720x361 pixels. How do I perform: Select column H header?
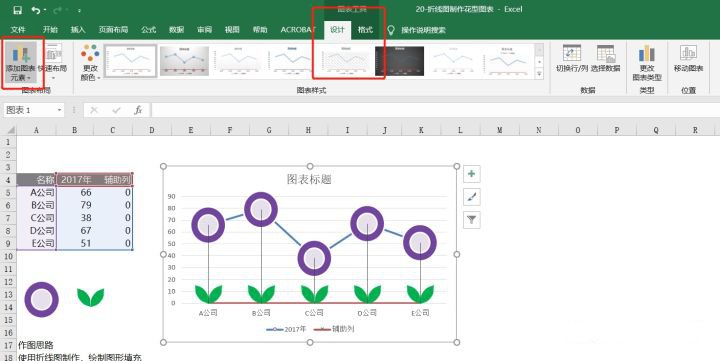pos(308,130)
